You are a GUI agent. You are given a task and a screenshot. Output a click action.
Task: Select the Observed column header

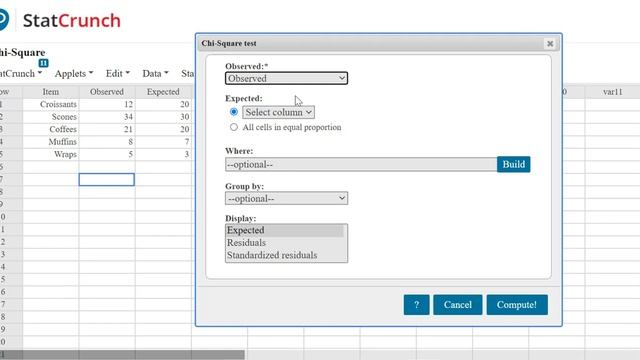pos(107,92)
